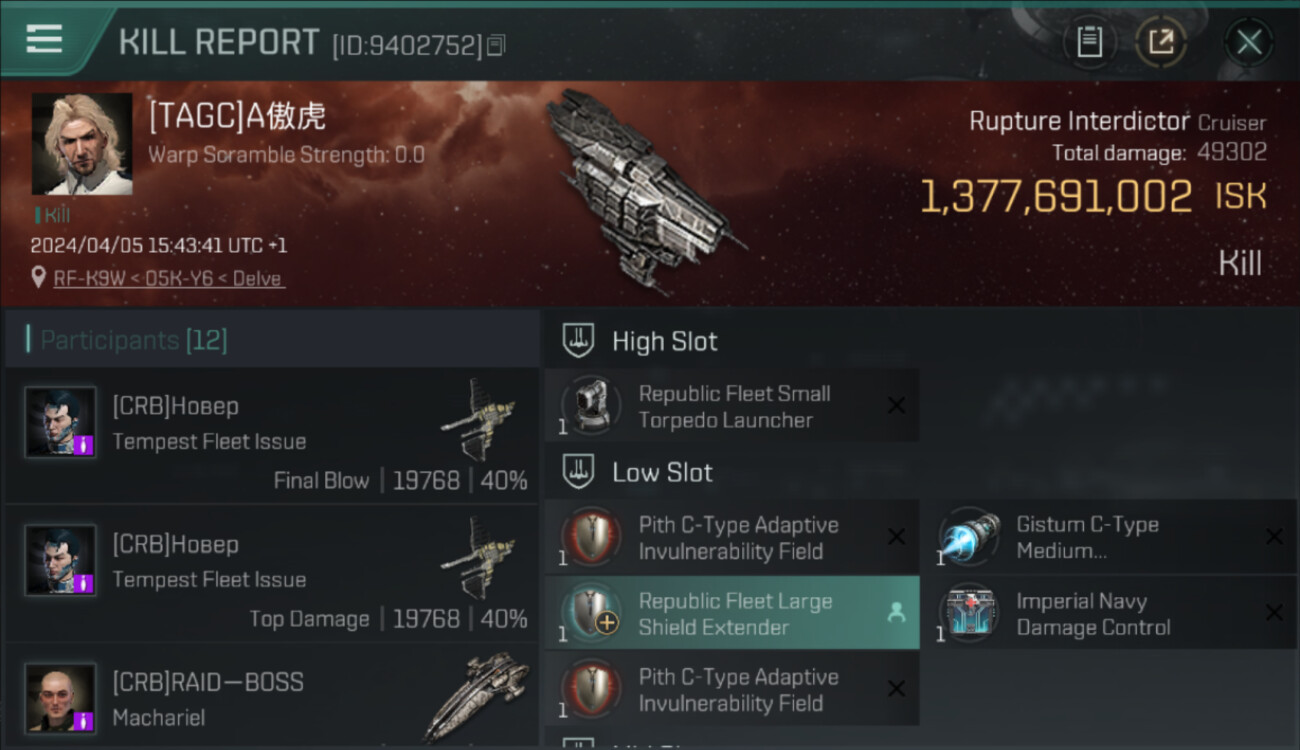The image size is (1300, 750).
Task: View the victim pilot portrait
Action: [x=82, y=144]
